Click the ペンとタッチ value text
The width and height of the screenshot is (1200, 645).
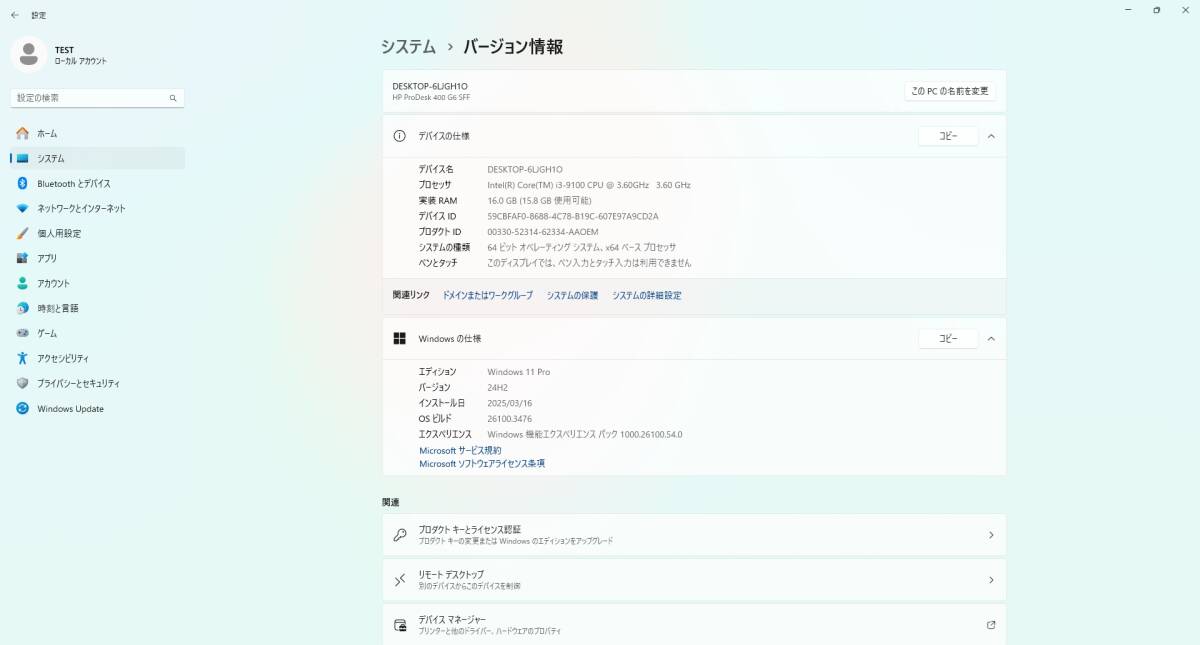click(589, 263)
